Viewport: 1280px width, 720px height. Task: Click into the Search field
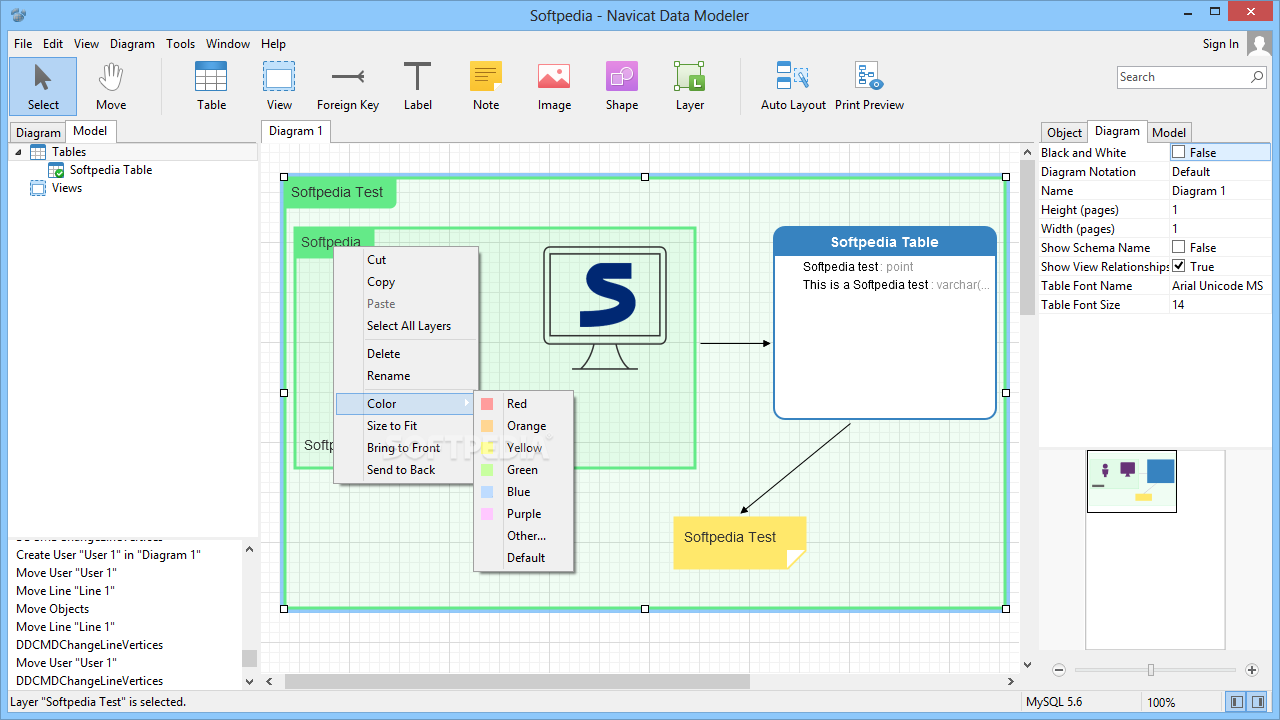[x=1183, y=77]
